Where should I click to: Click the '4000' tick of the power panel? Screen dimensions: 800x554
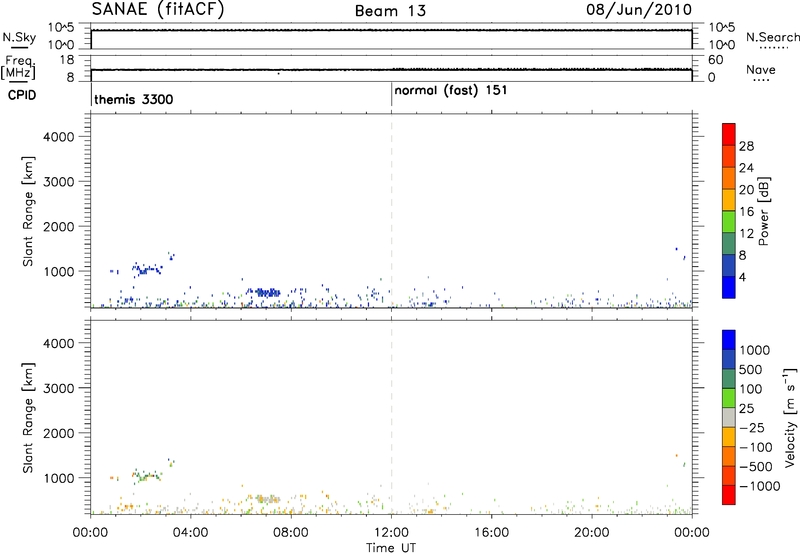click(59, 137)
